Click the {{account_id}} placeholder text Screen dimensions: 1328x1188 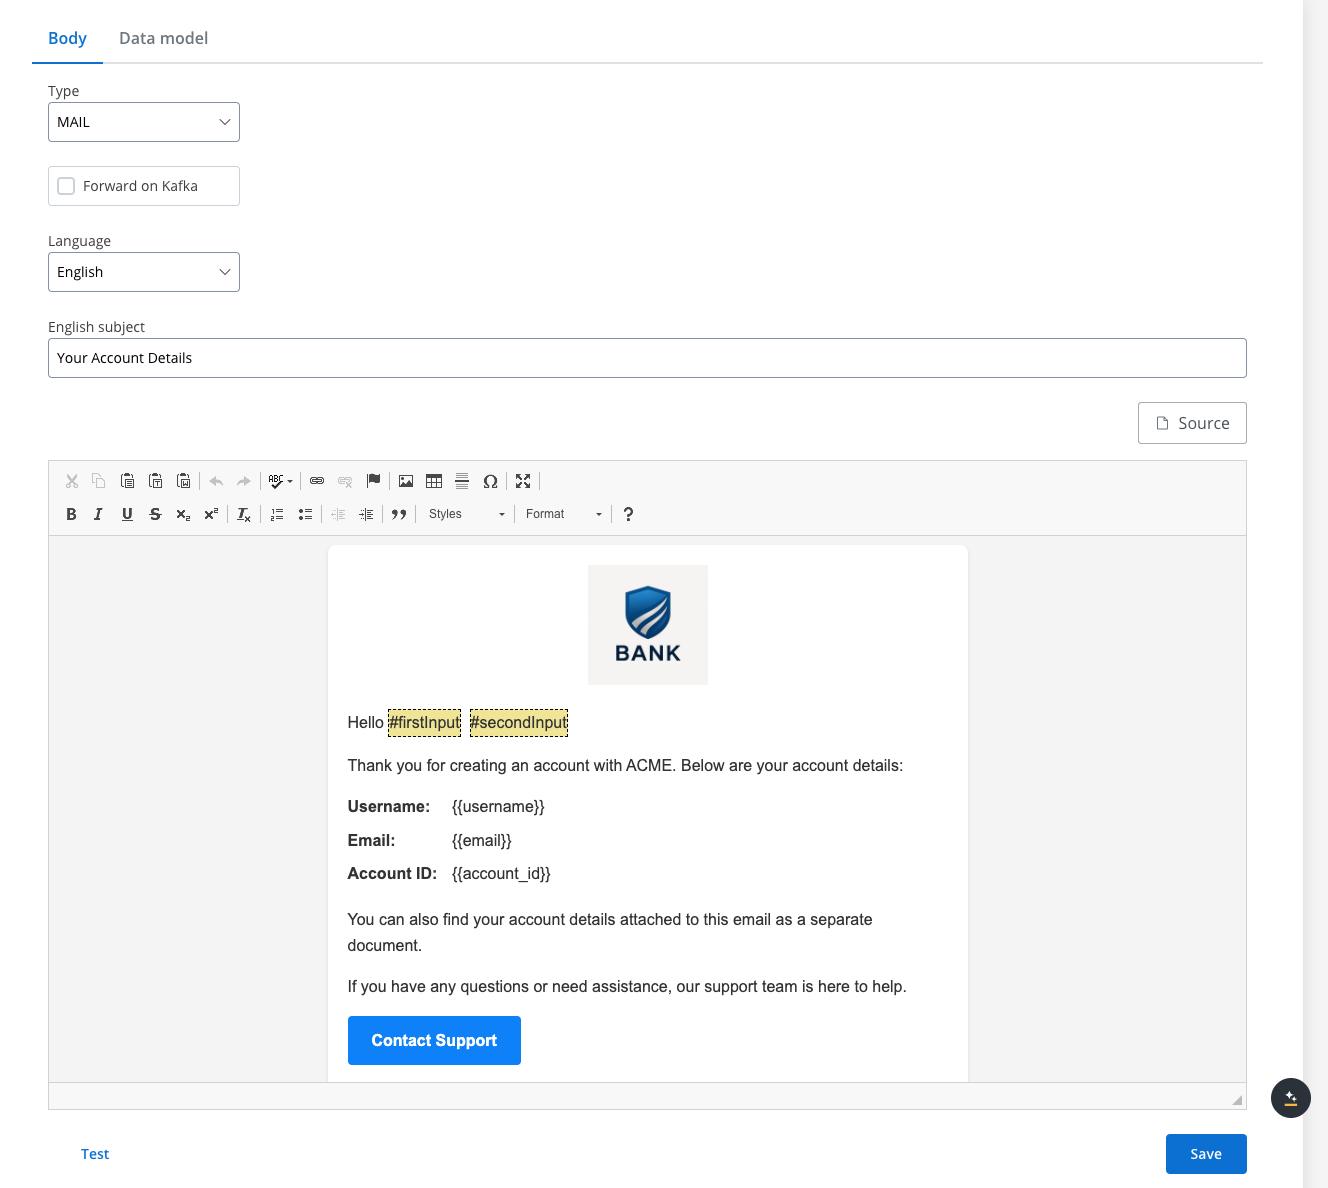click(x=501, y=873)
